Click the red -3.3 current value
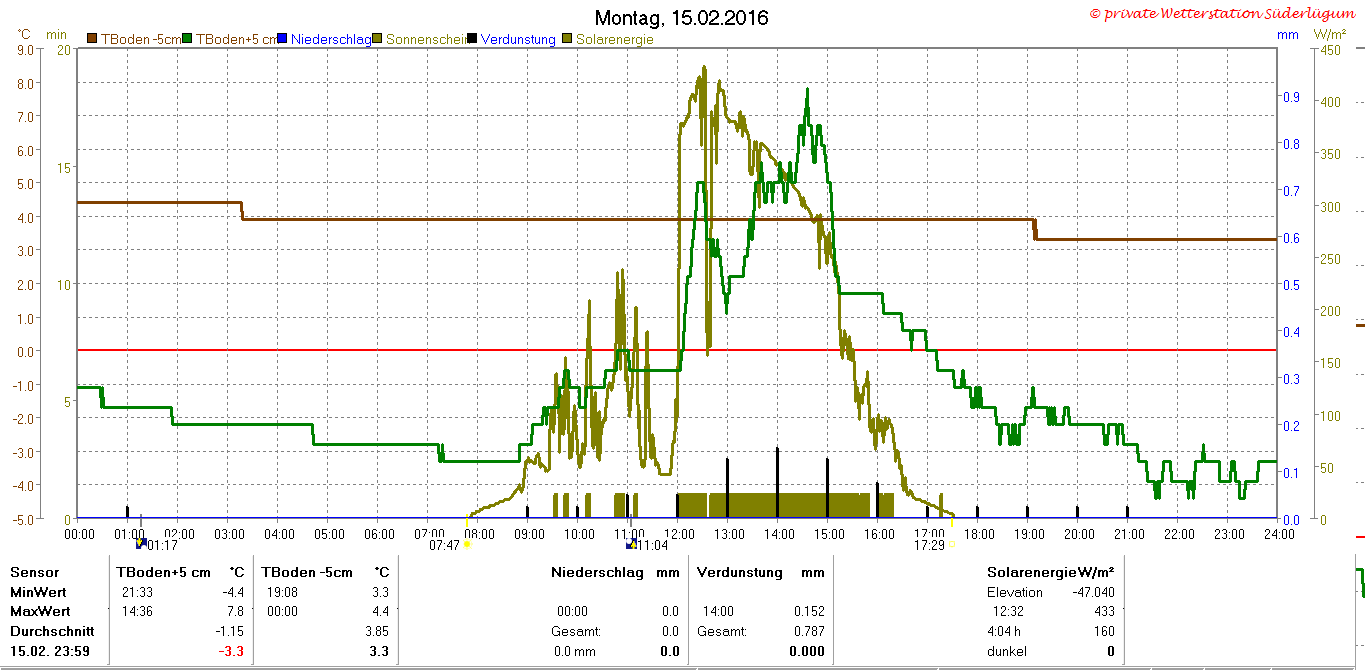The height and width of the screenshot is (670, 1366). [232, 651]
